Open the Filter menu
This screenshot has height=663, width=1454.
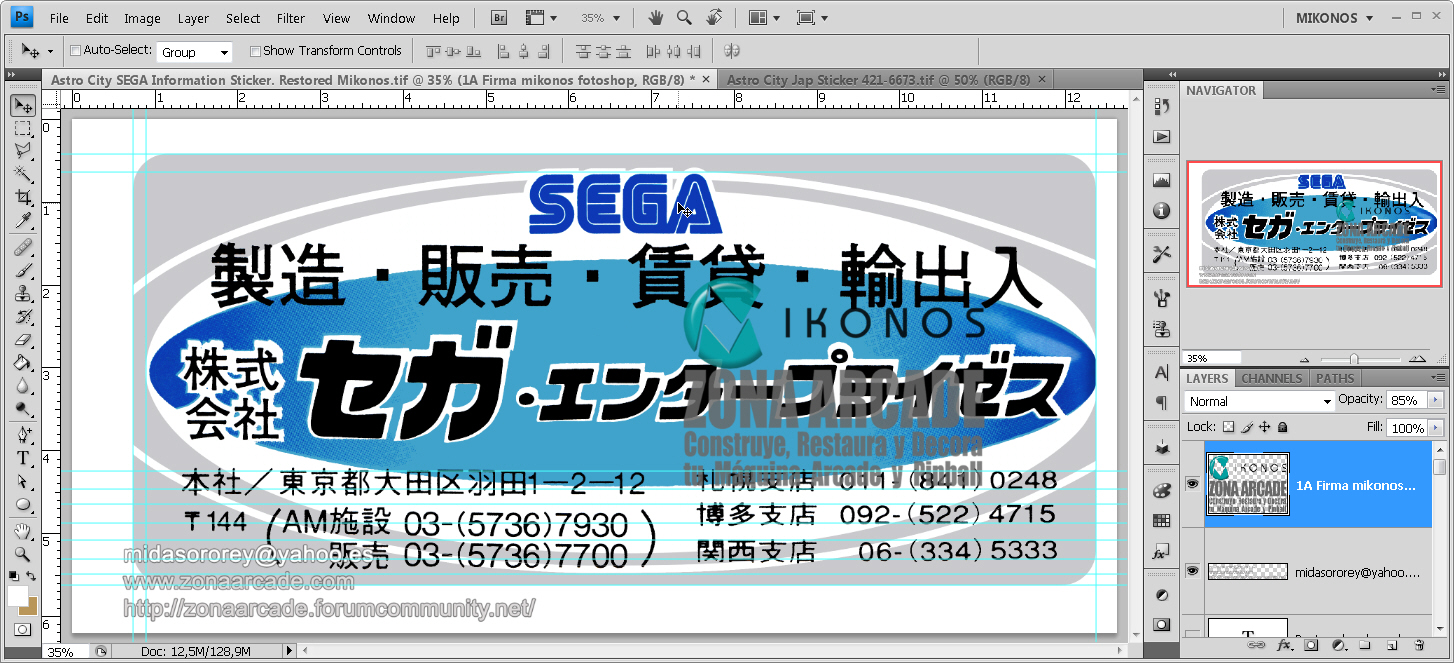(290, 17)
